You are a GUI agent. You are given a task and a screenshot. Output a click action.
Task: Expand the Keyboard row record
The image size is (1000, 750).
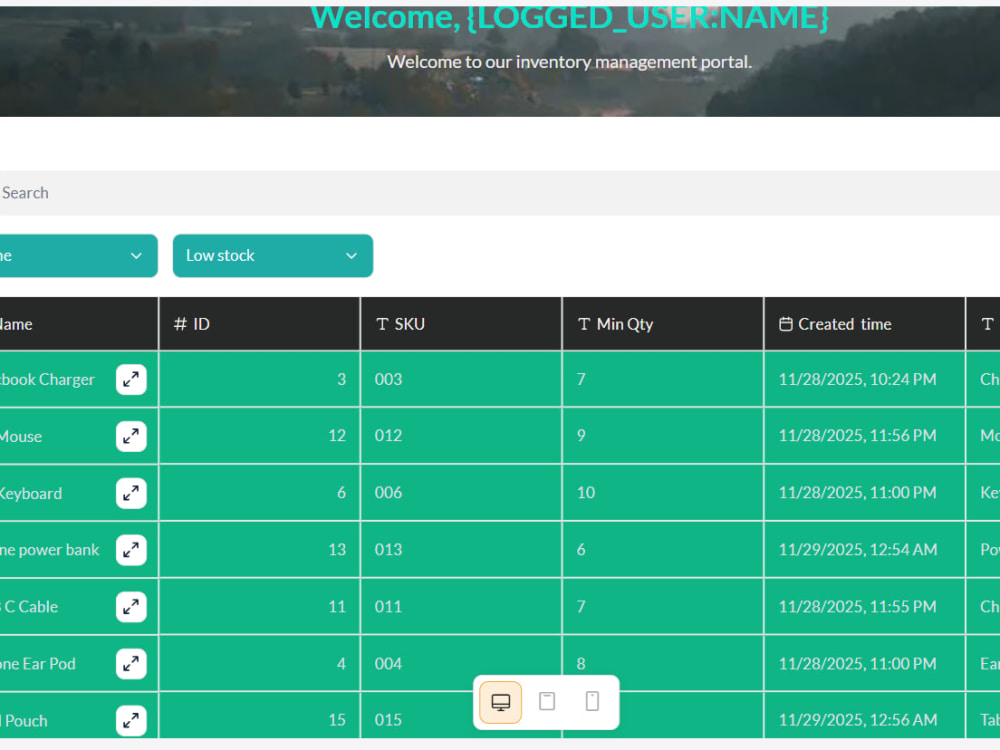pyautogui.click(x=131, y=493)
